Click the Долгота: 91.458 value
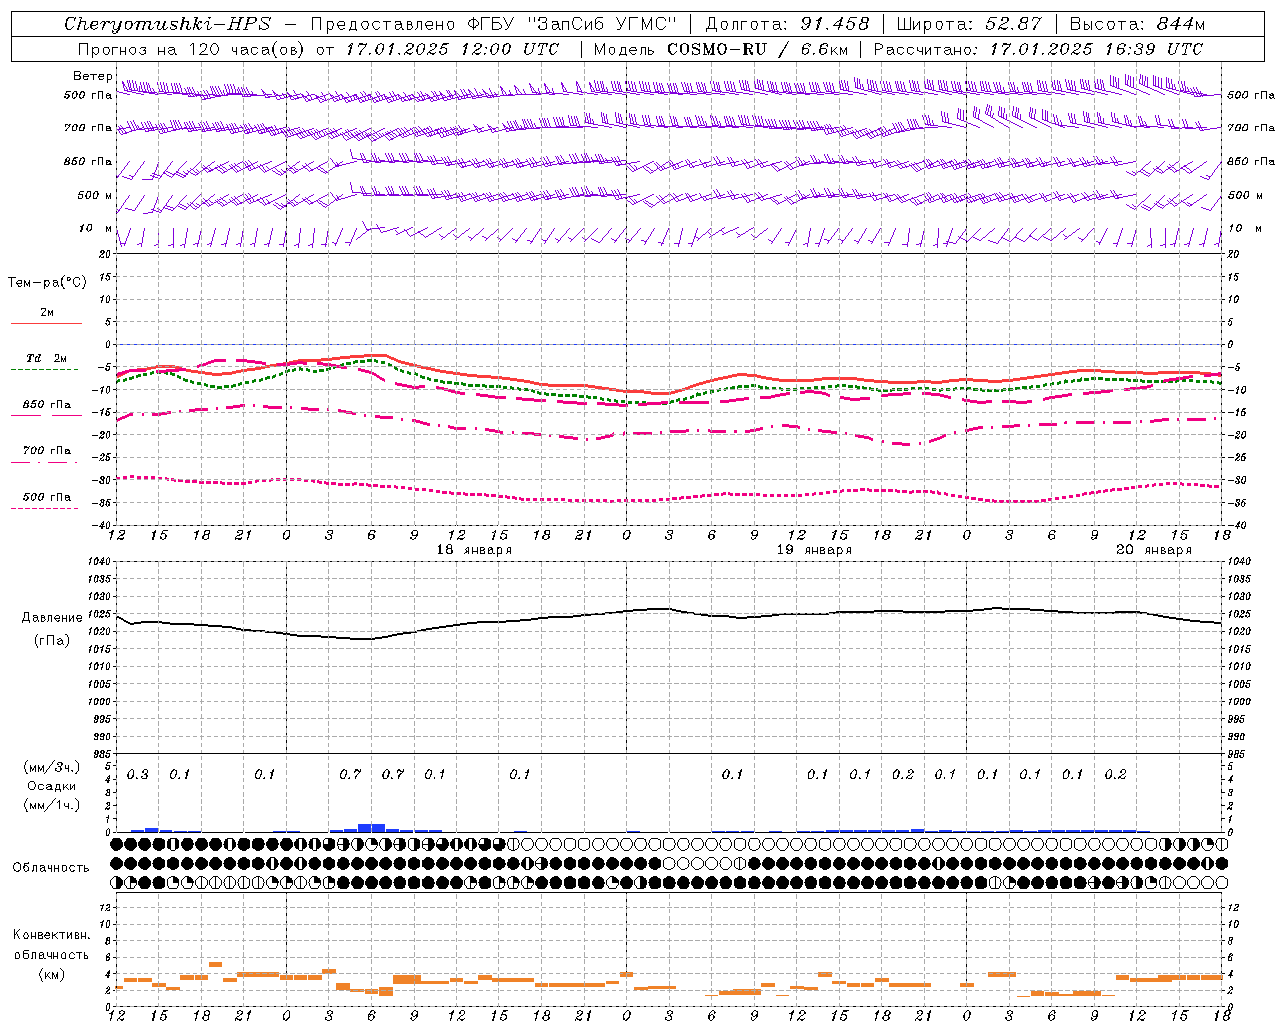Viewport: 1280px width, 1024px height. pyautogui.click(x=787, y=24)
